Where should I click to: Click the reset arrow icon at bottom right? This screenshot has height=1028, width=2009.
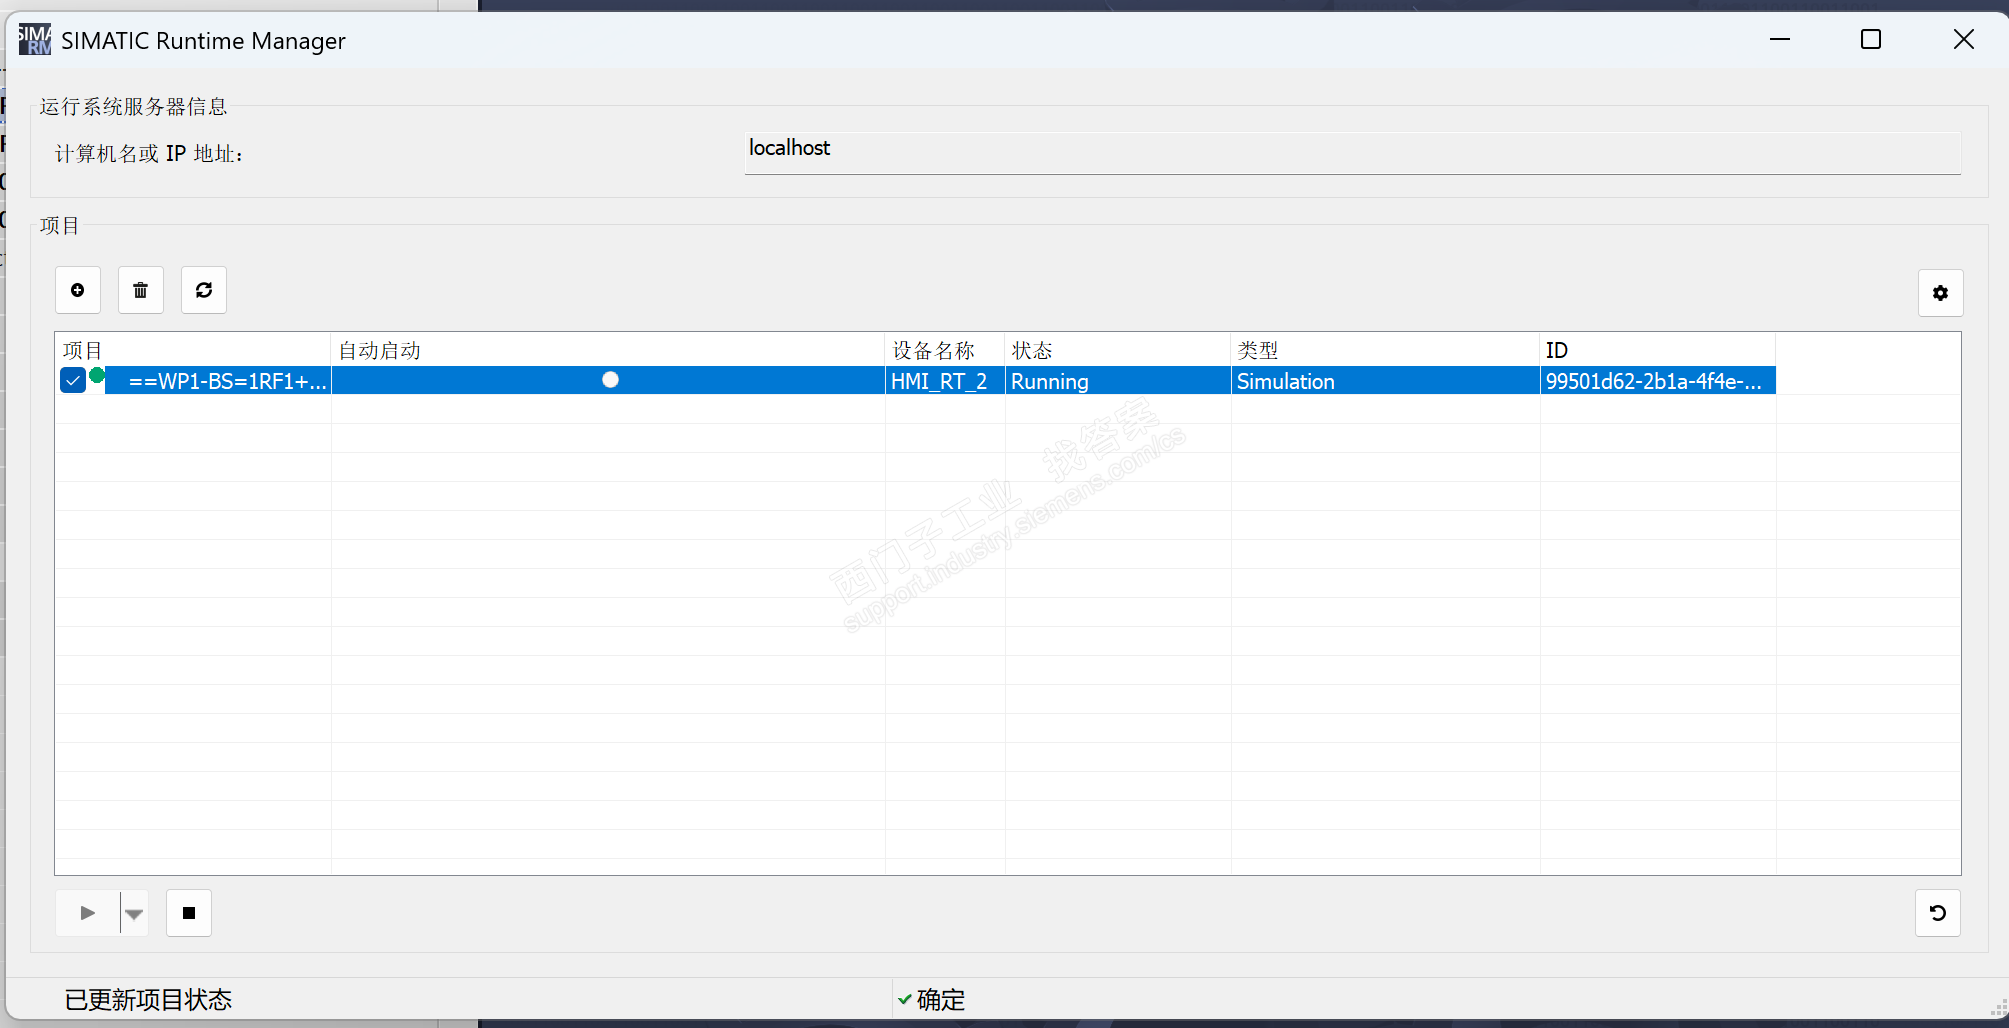tap(1938, 913)
